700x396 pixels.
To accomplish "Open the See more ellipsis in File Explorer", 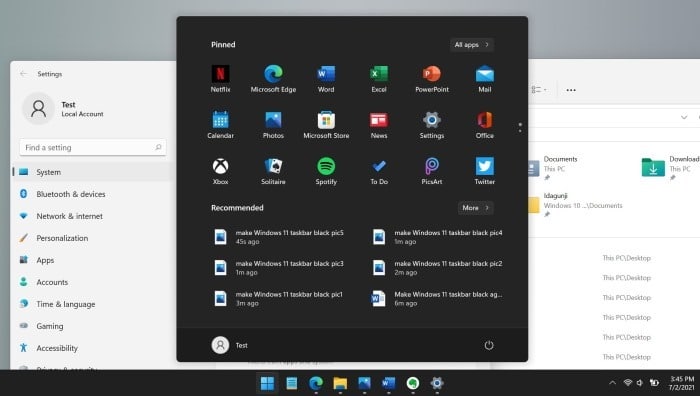I will pos(571,90).
